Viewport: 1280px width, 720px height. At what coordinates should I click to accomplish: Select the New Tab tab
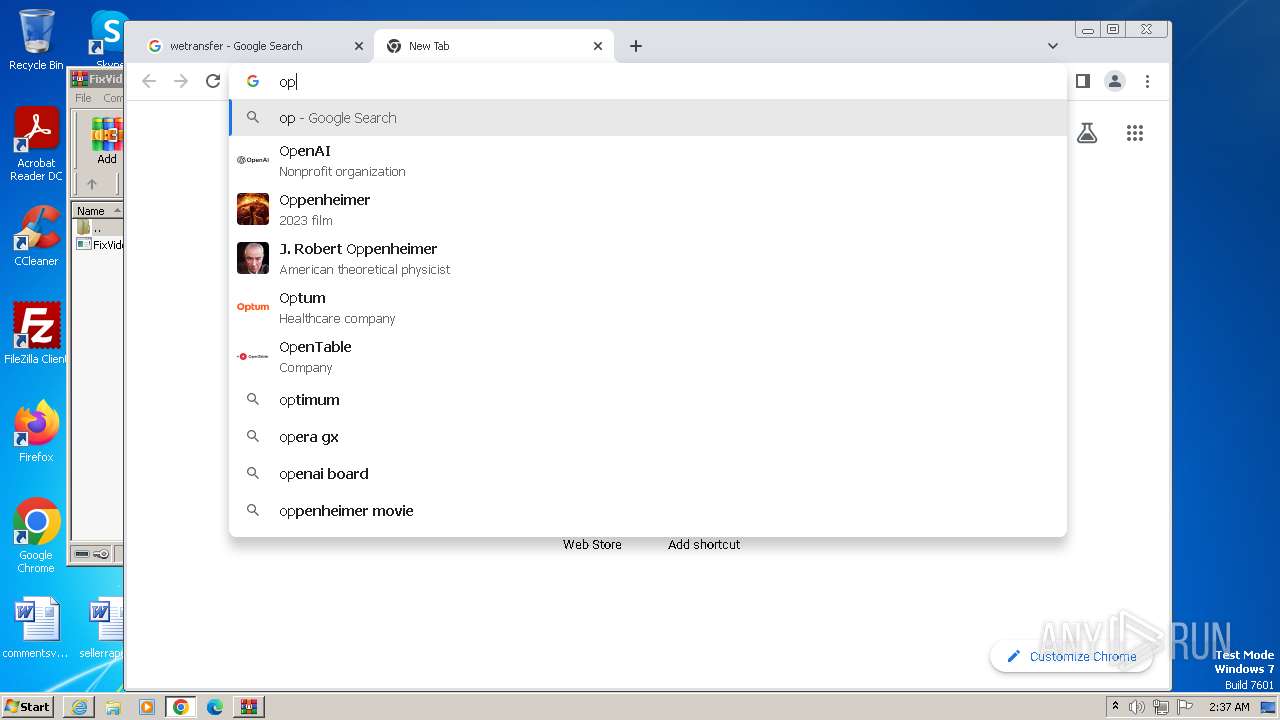click(x=493, y=46)
